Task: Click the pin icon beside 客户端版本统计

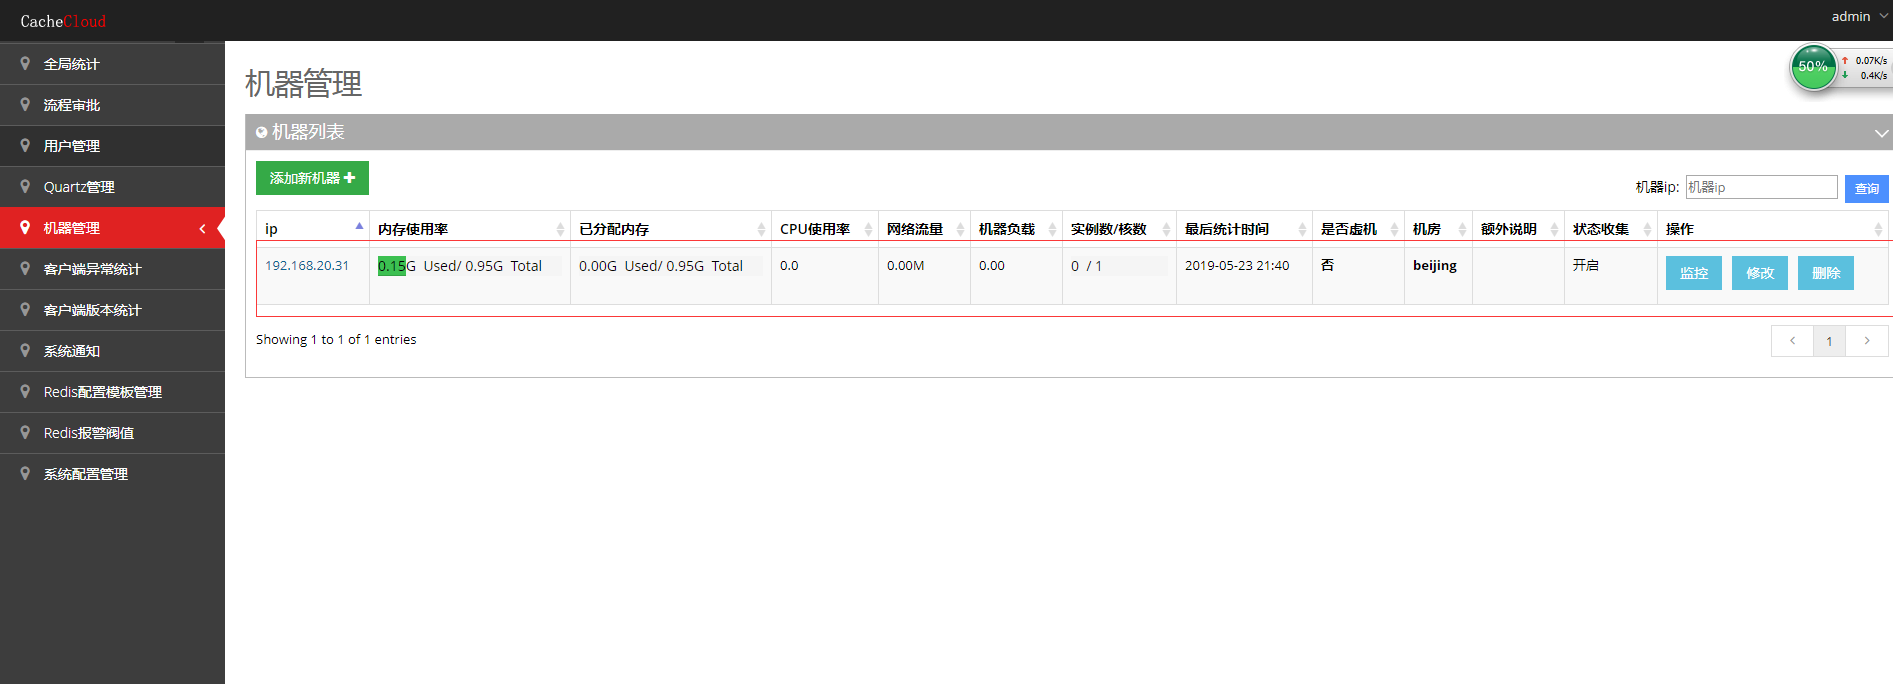Action: [25, 309]
